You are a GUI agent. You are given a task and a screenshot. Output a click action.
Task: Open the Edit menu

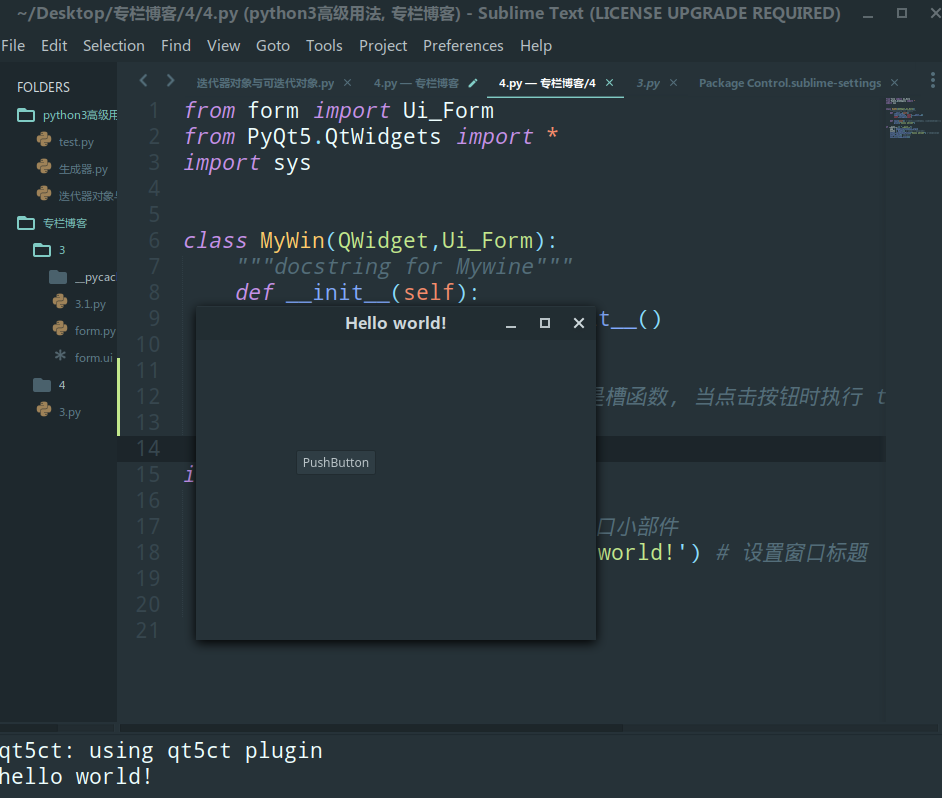pyautogui.click(x=54, y=46)
